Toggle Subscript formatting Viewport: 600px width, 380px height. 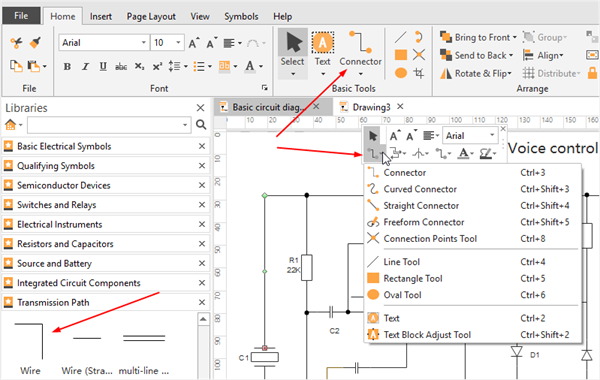click(x=139, y=67)
